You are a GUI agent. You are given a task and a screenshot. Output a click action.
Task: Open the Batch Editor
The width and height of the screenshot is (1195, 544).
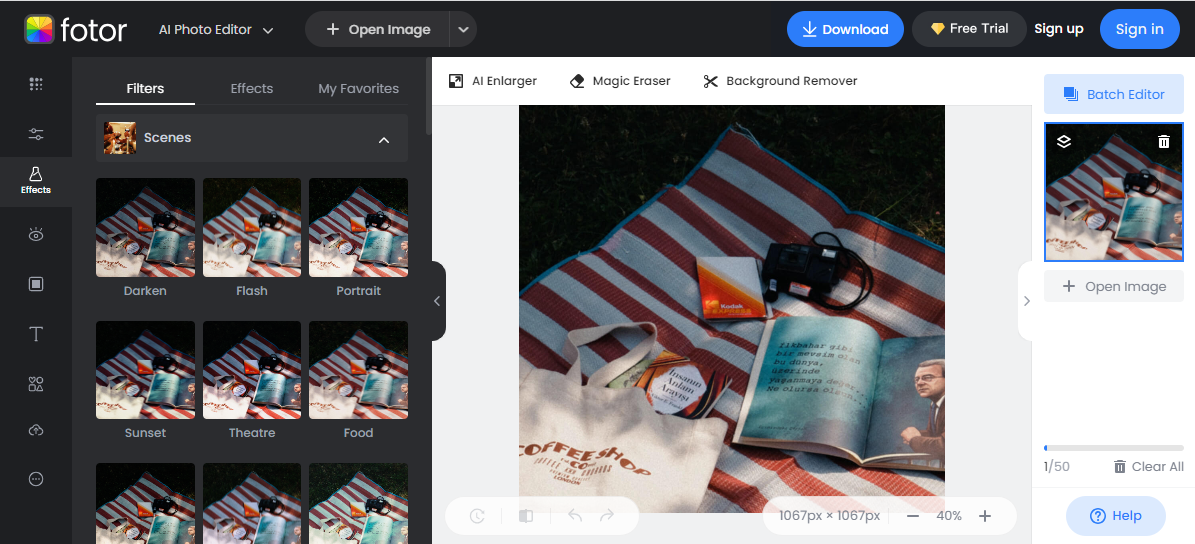point(1113,94)
